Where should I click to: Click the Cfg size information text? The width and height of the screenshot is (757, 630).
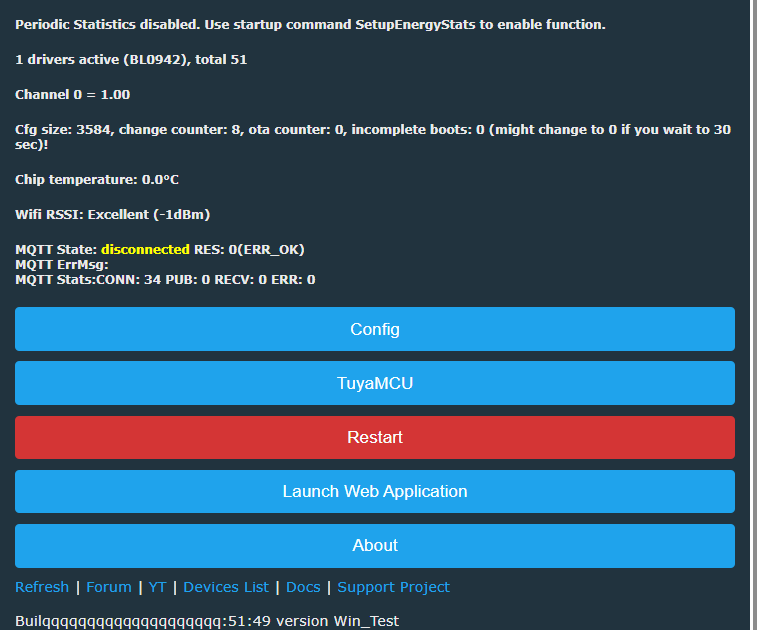click(373, 137)
